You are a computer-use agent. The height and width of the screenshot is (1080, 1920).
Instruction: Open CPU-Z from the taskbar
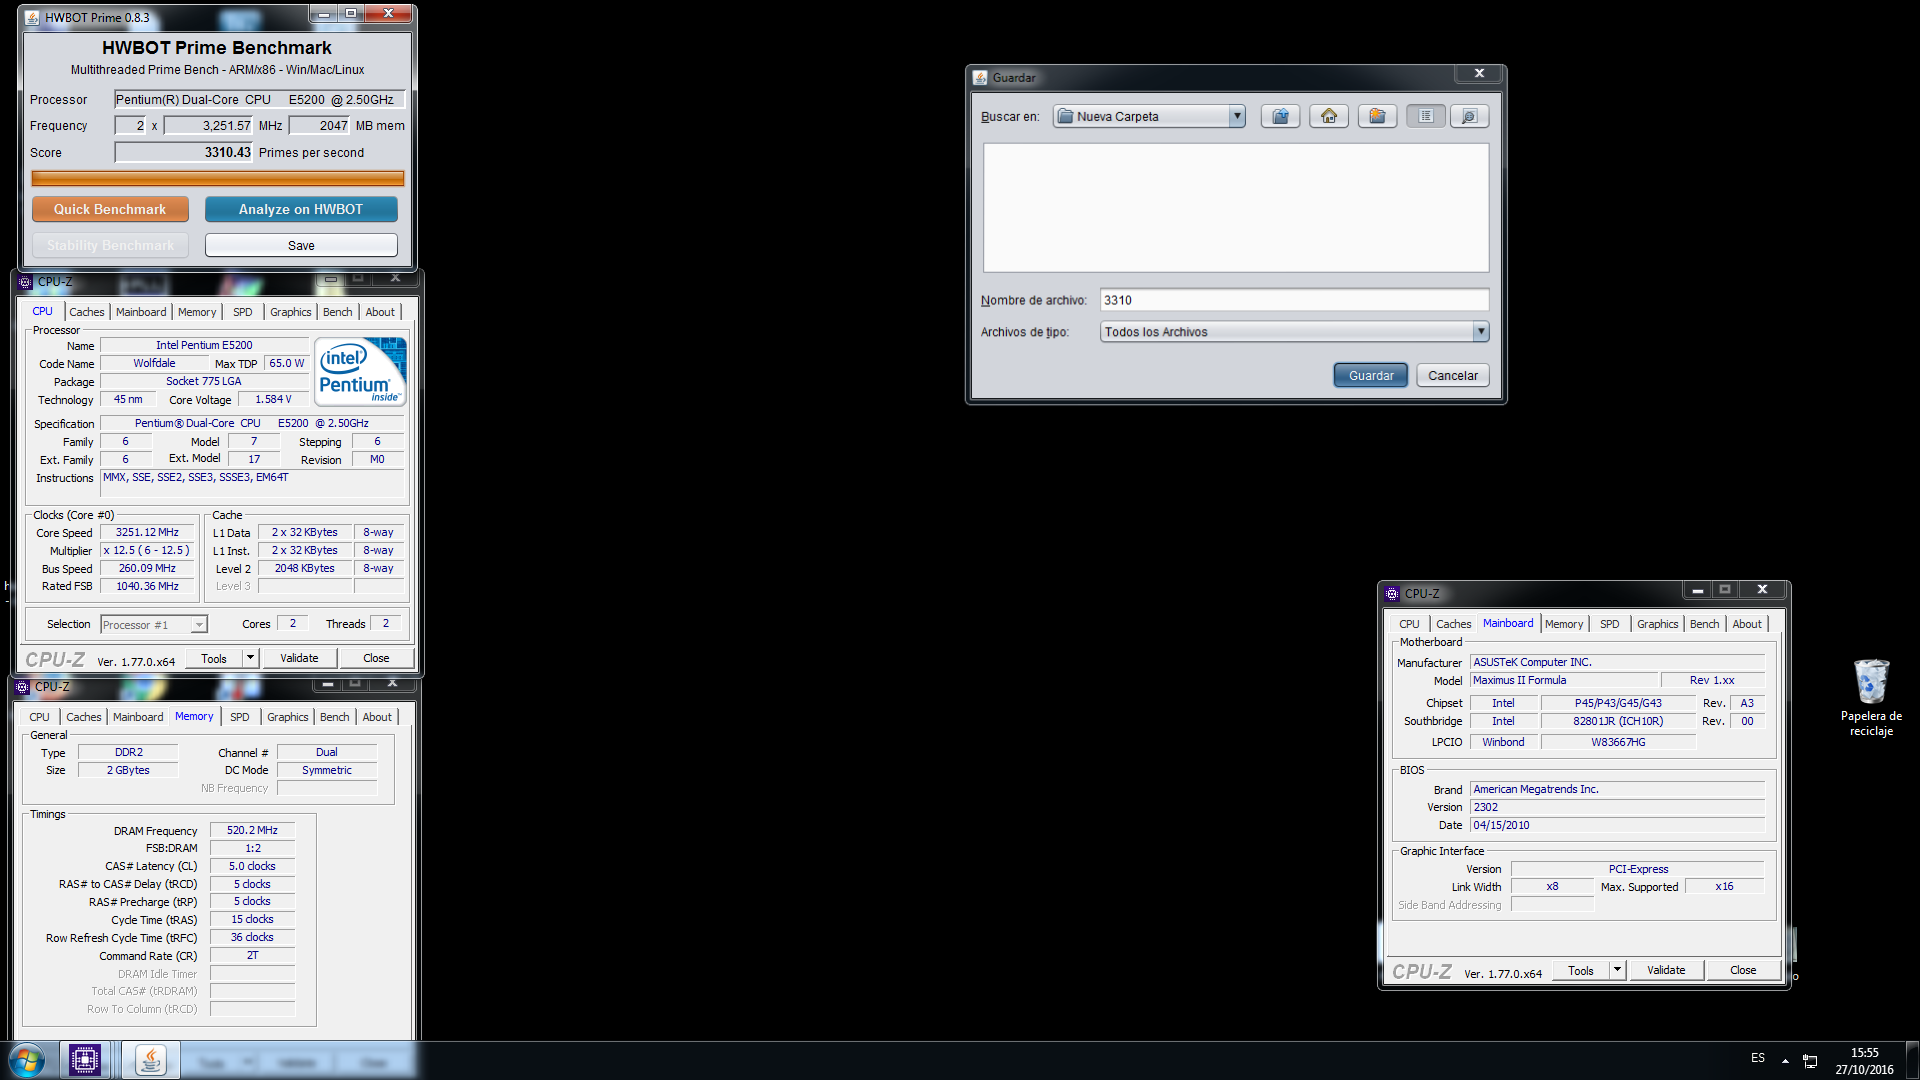click(85, 1060)
